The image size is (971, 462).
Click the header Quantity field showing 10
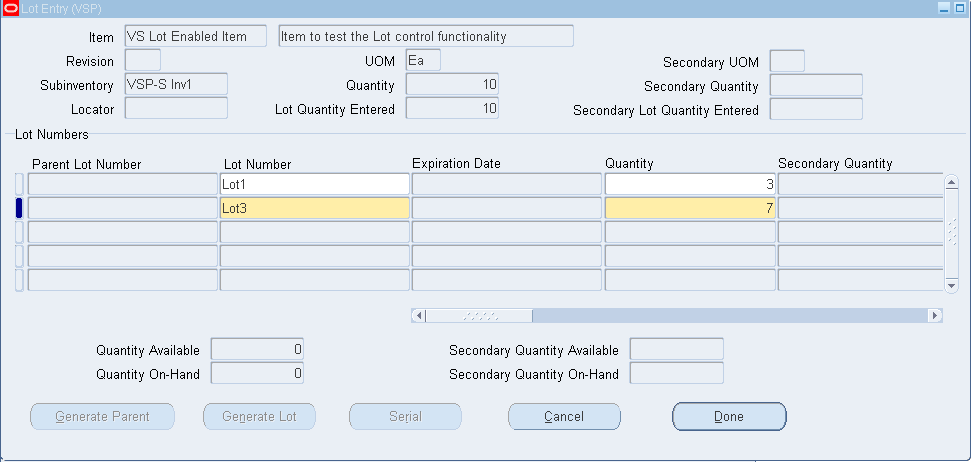coord(453,84)
